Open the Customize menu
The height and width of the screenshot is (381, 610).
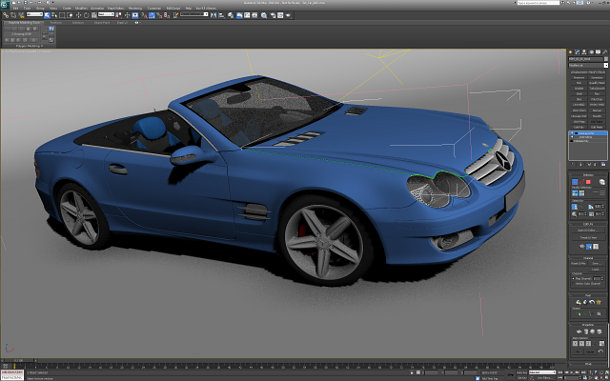pos(154,8)
